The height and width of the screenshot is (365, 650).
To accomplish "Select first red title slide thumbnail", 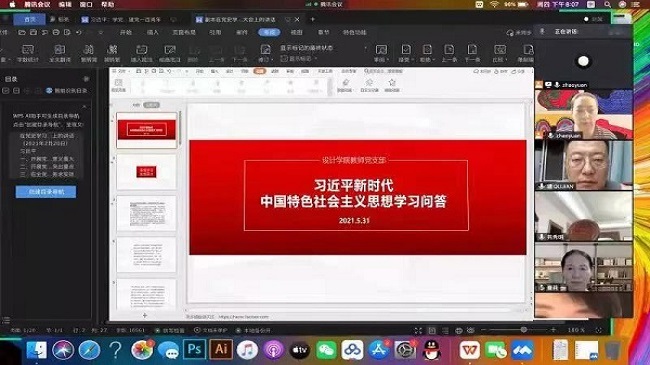I will click(147, 130).
